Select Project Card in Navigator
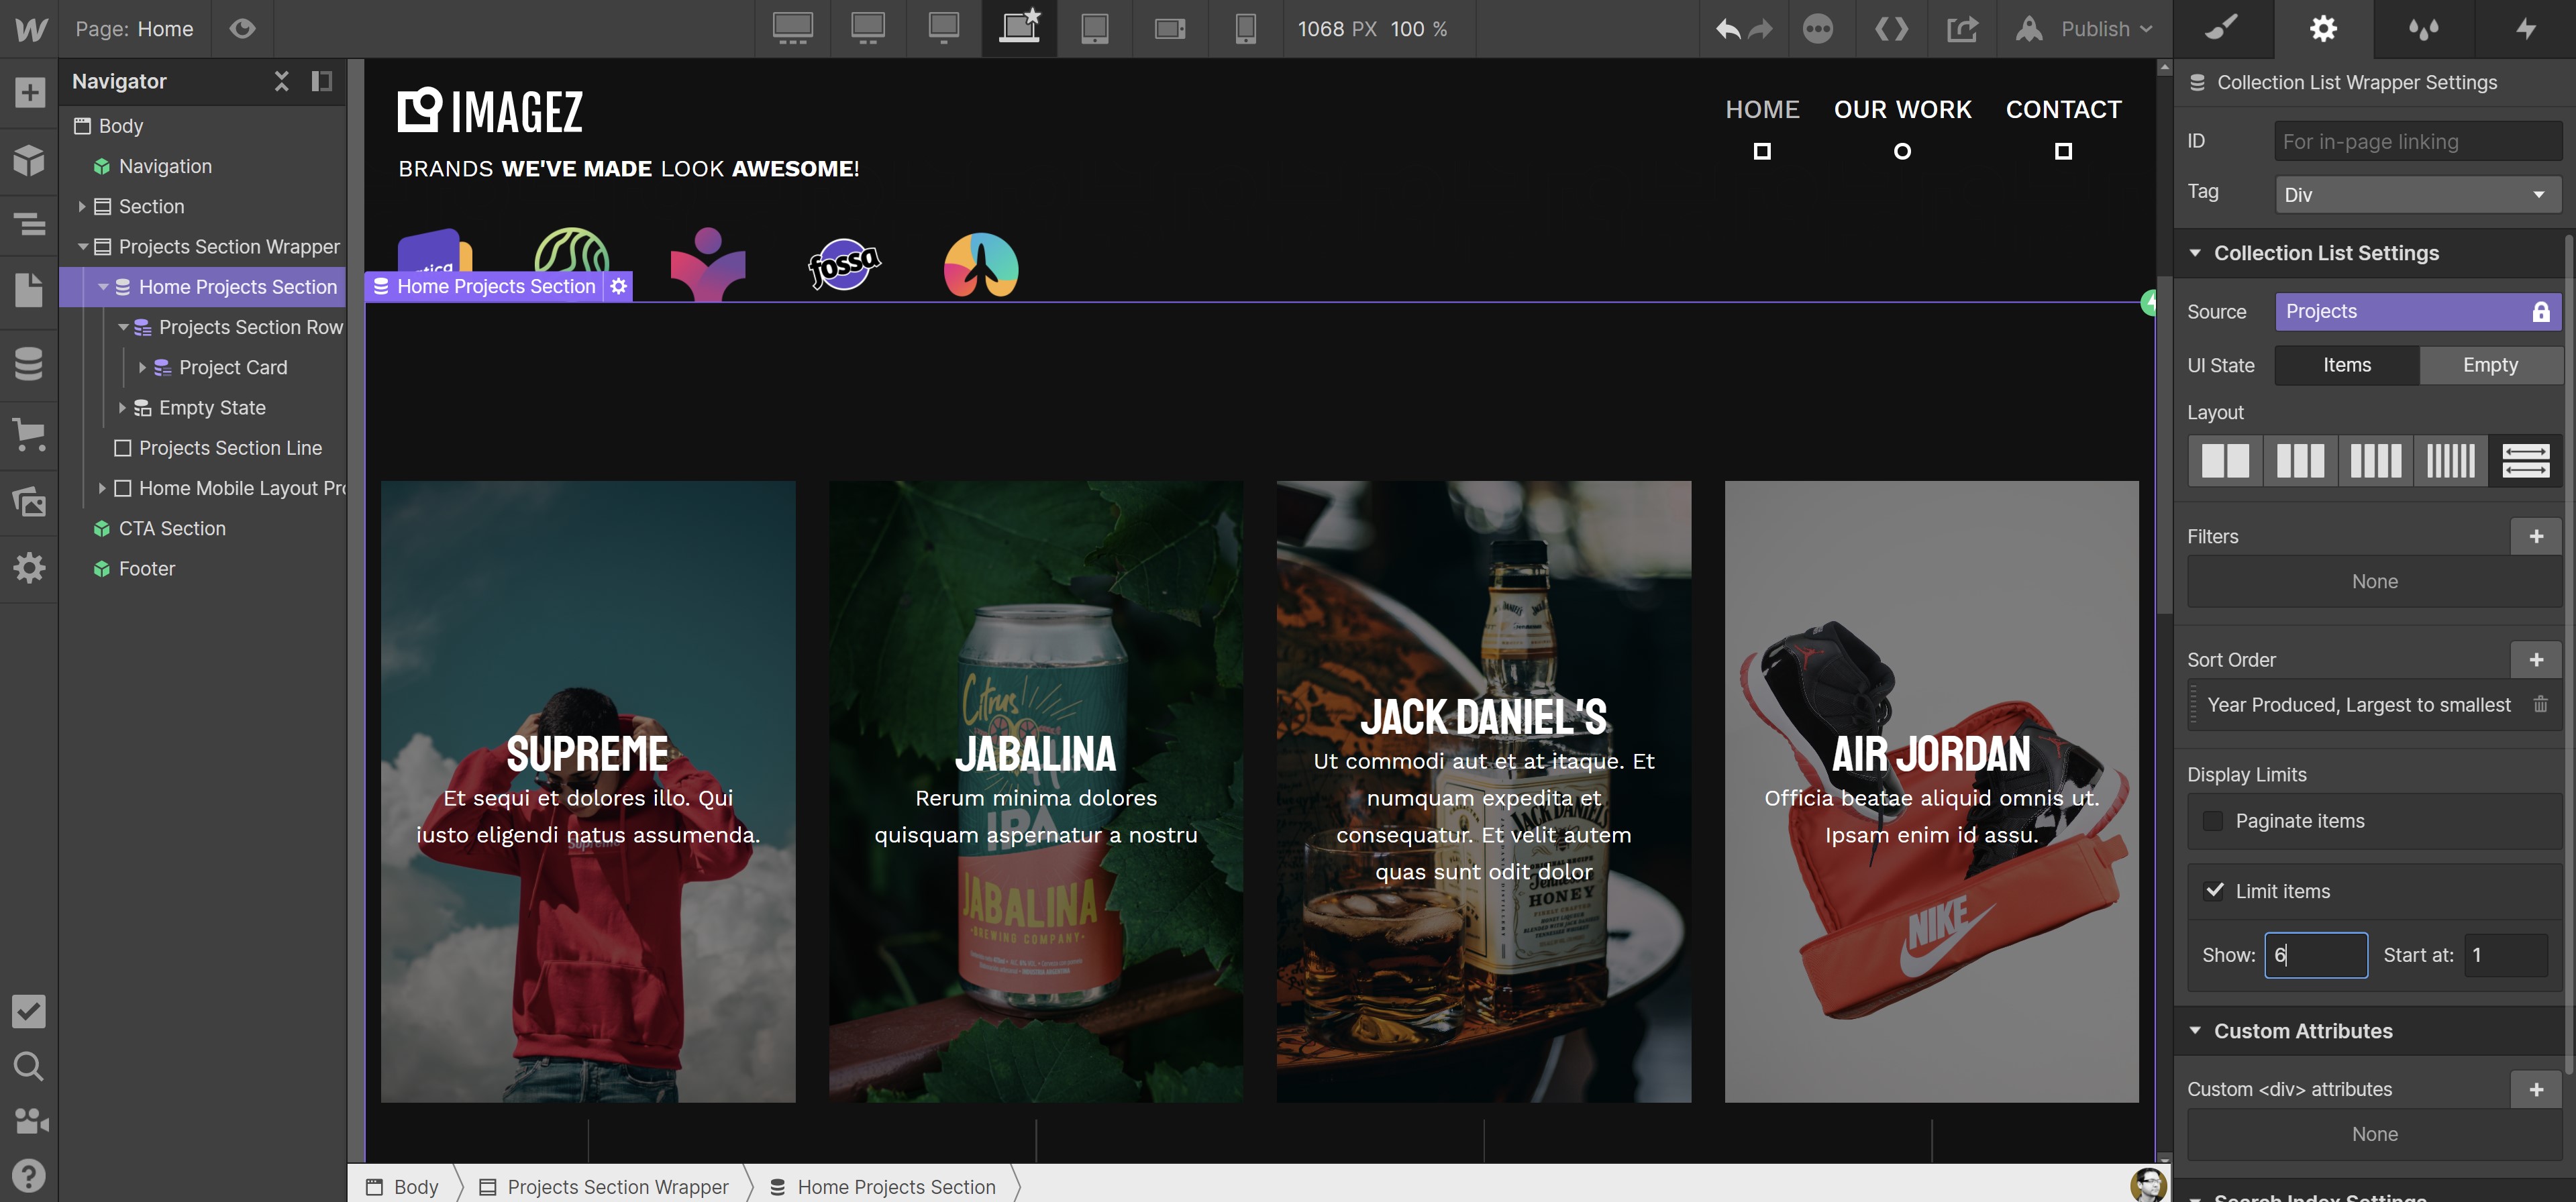The width and height of the screenshot is (2576, 1202). pyautogui.click(x=232, y=367)
